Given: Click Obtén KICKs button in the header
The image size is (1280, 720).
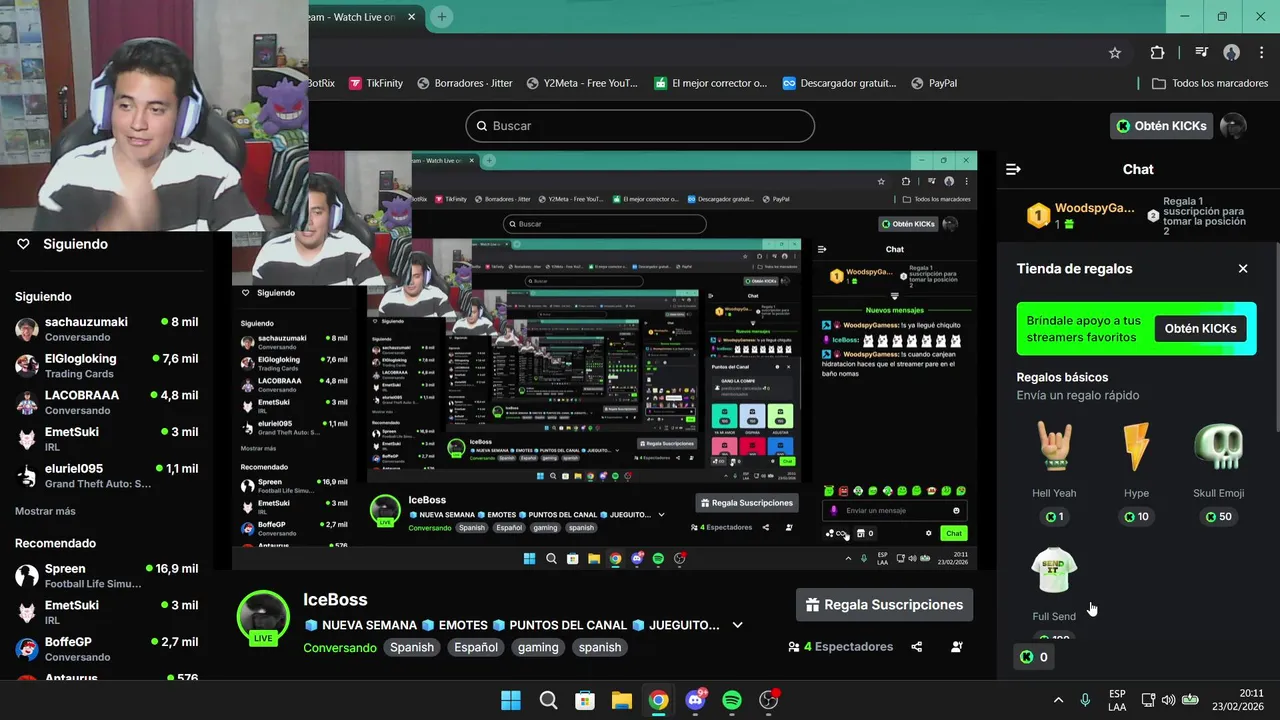Looking at the screenshot, I should 1162,126.
